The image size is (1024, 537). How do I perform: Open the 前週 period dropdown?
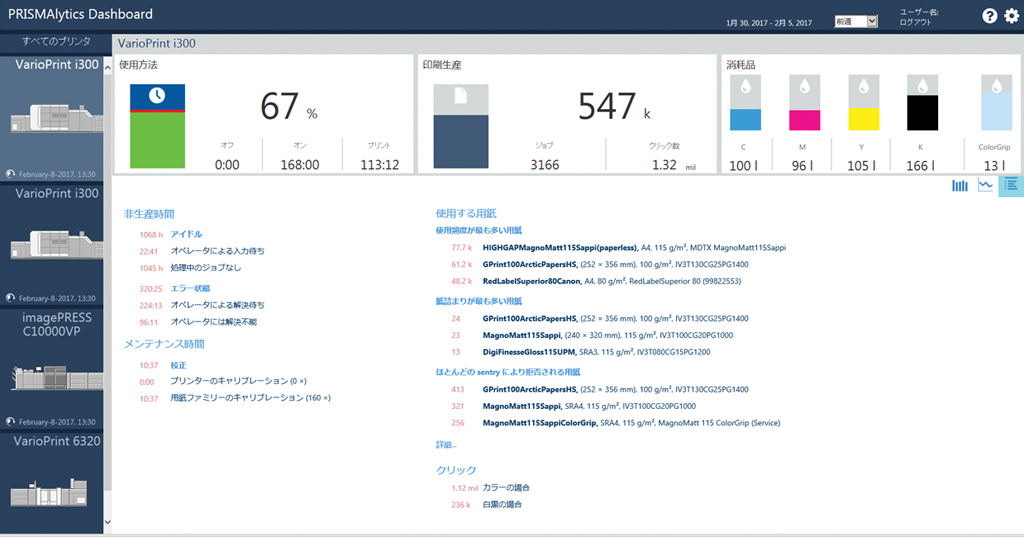(x=856, y=22)
